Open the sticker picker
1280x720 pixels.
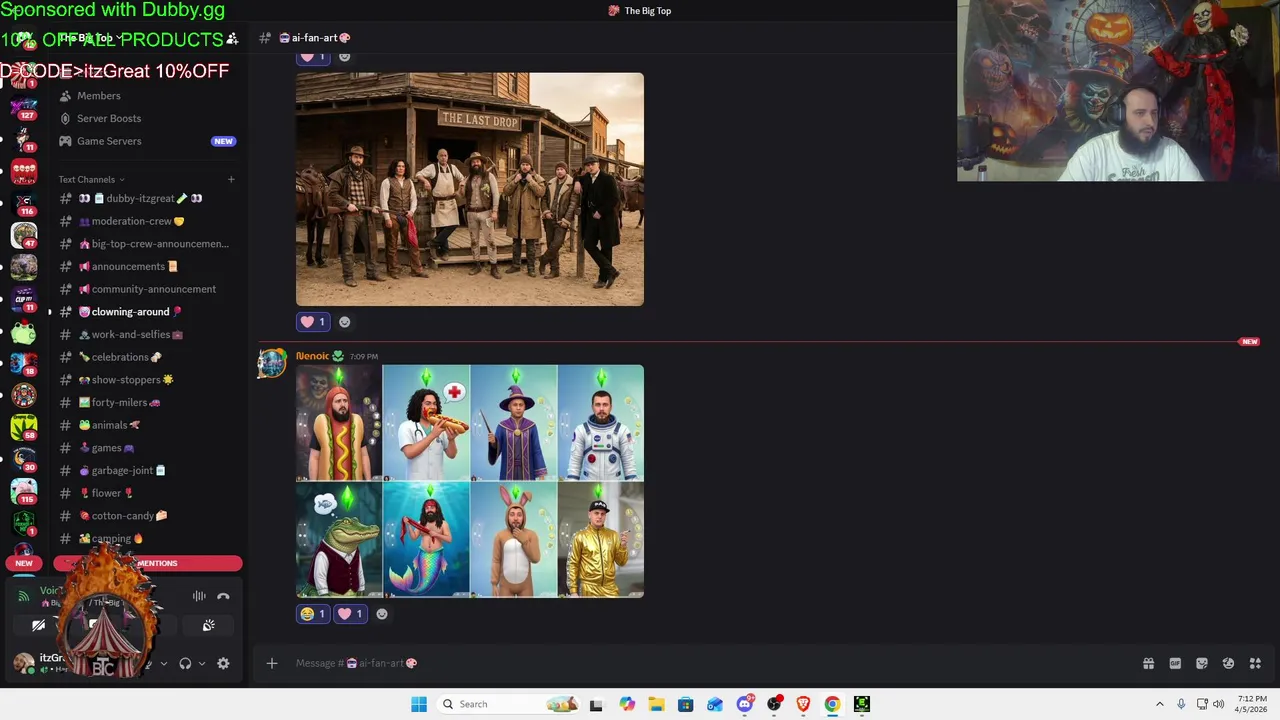pyautogui.click(x=1202, y=663)
